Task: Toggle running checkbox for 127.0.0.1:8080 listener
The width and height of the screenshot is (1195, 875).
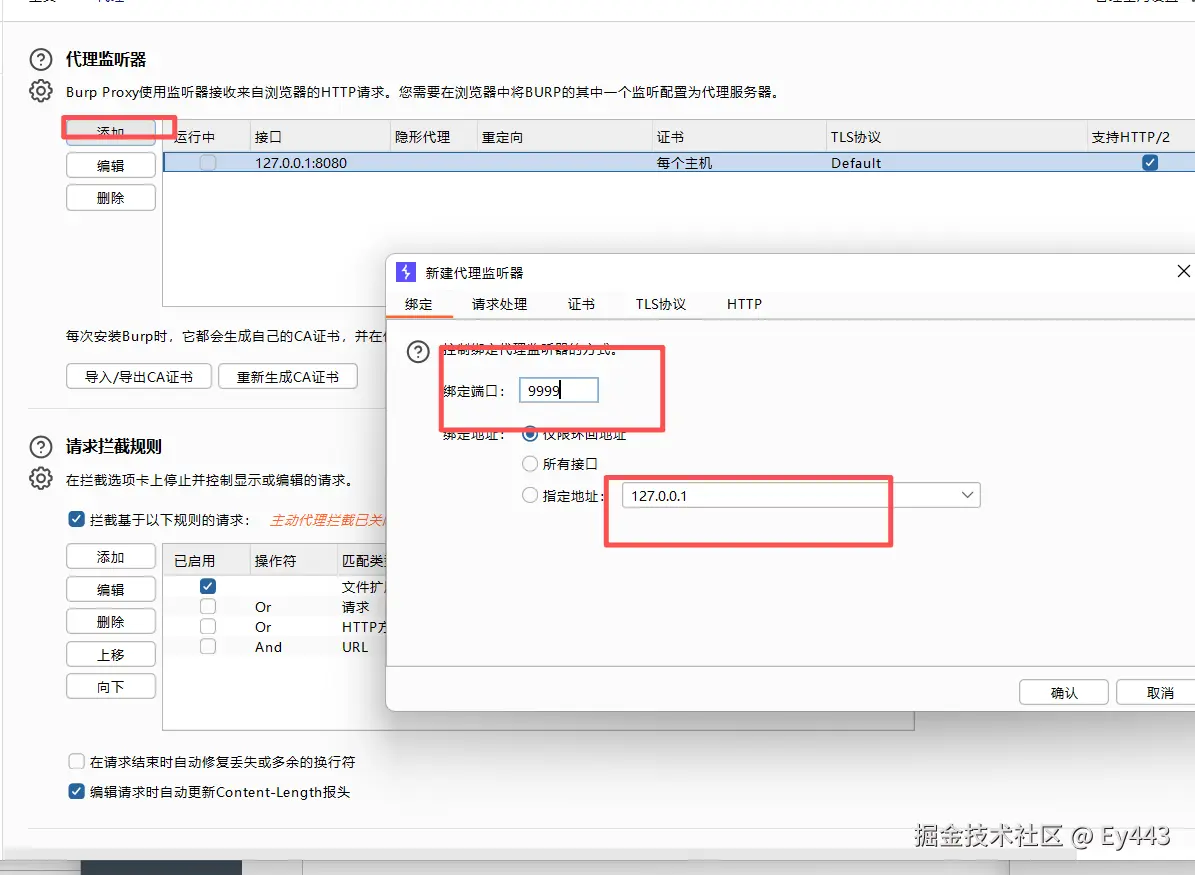Action: click(x=207, y=162)
